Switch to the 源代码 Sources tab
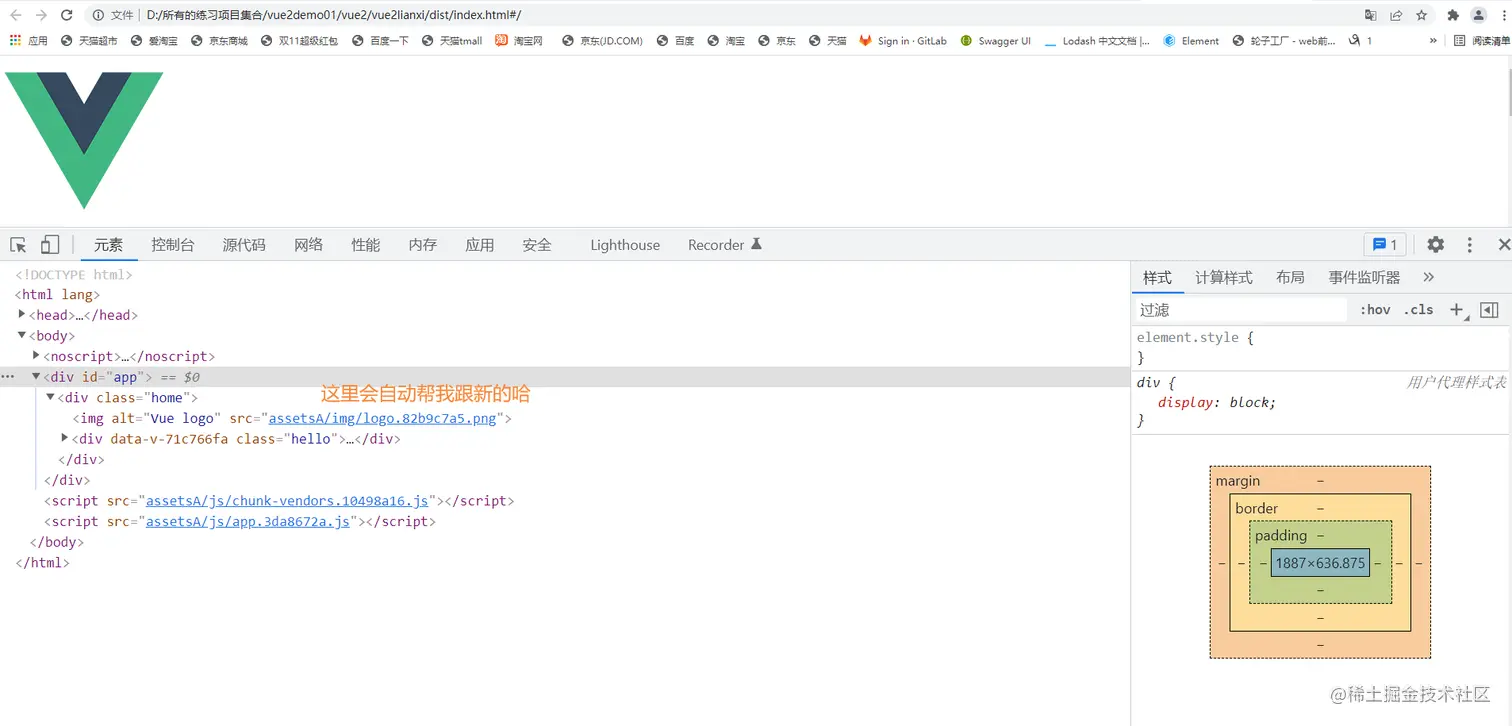This screenshot has width=1512, height=726. coord(244,245)
